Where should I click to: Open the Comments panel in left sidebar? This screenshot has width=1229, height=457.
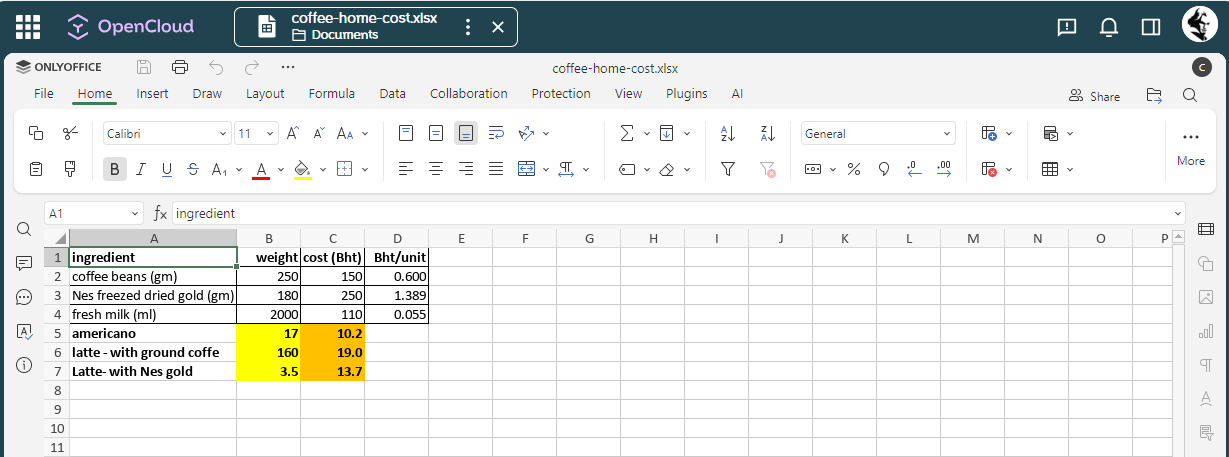click(x=24, y=263)
